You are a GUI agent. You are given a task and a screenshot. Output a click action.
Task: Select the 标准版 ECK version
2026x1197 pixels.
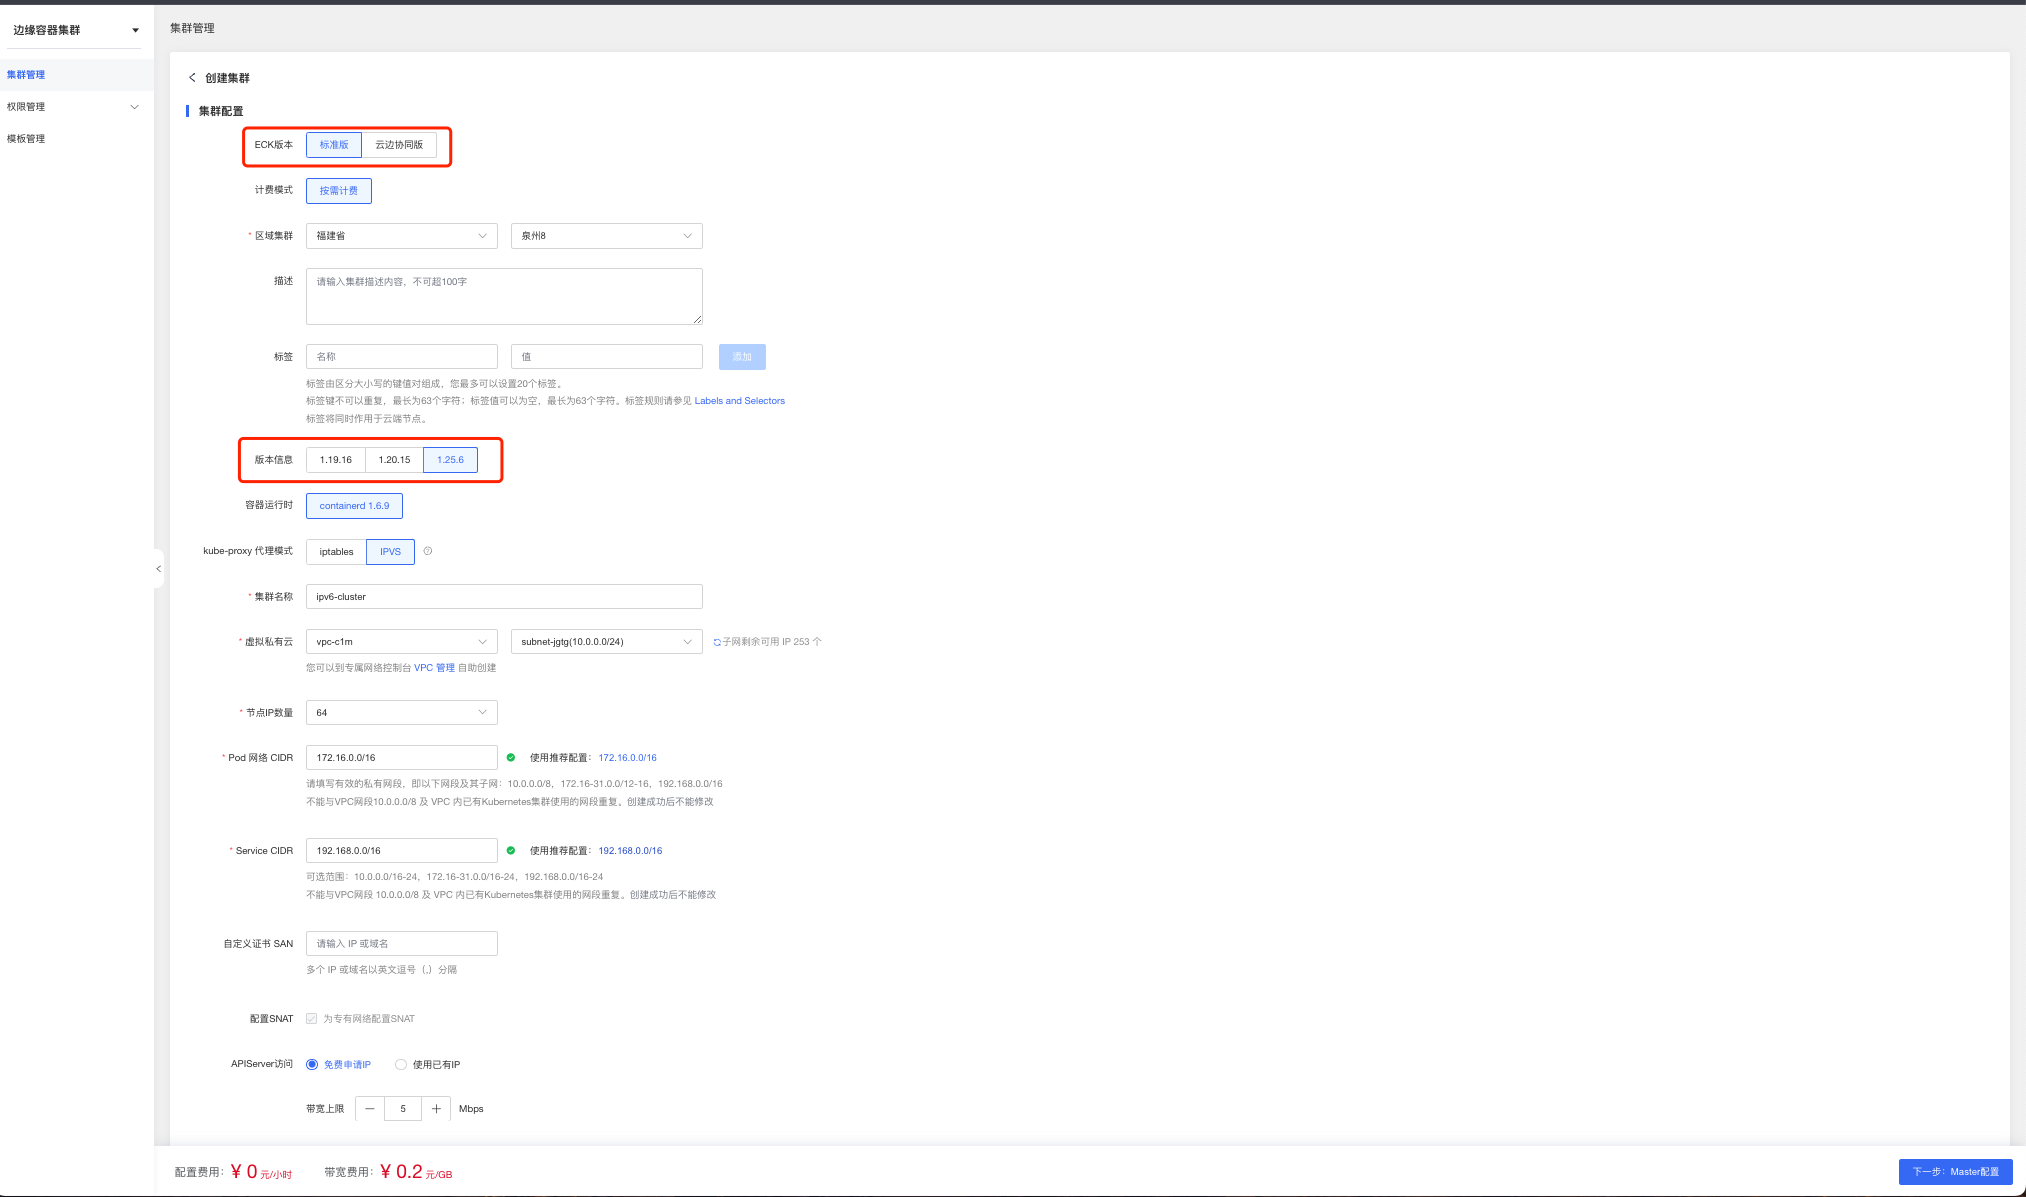pos(334,145)
